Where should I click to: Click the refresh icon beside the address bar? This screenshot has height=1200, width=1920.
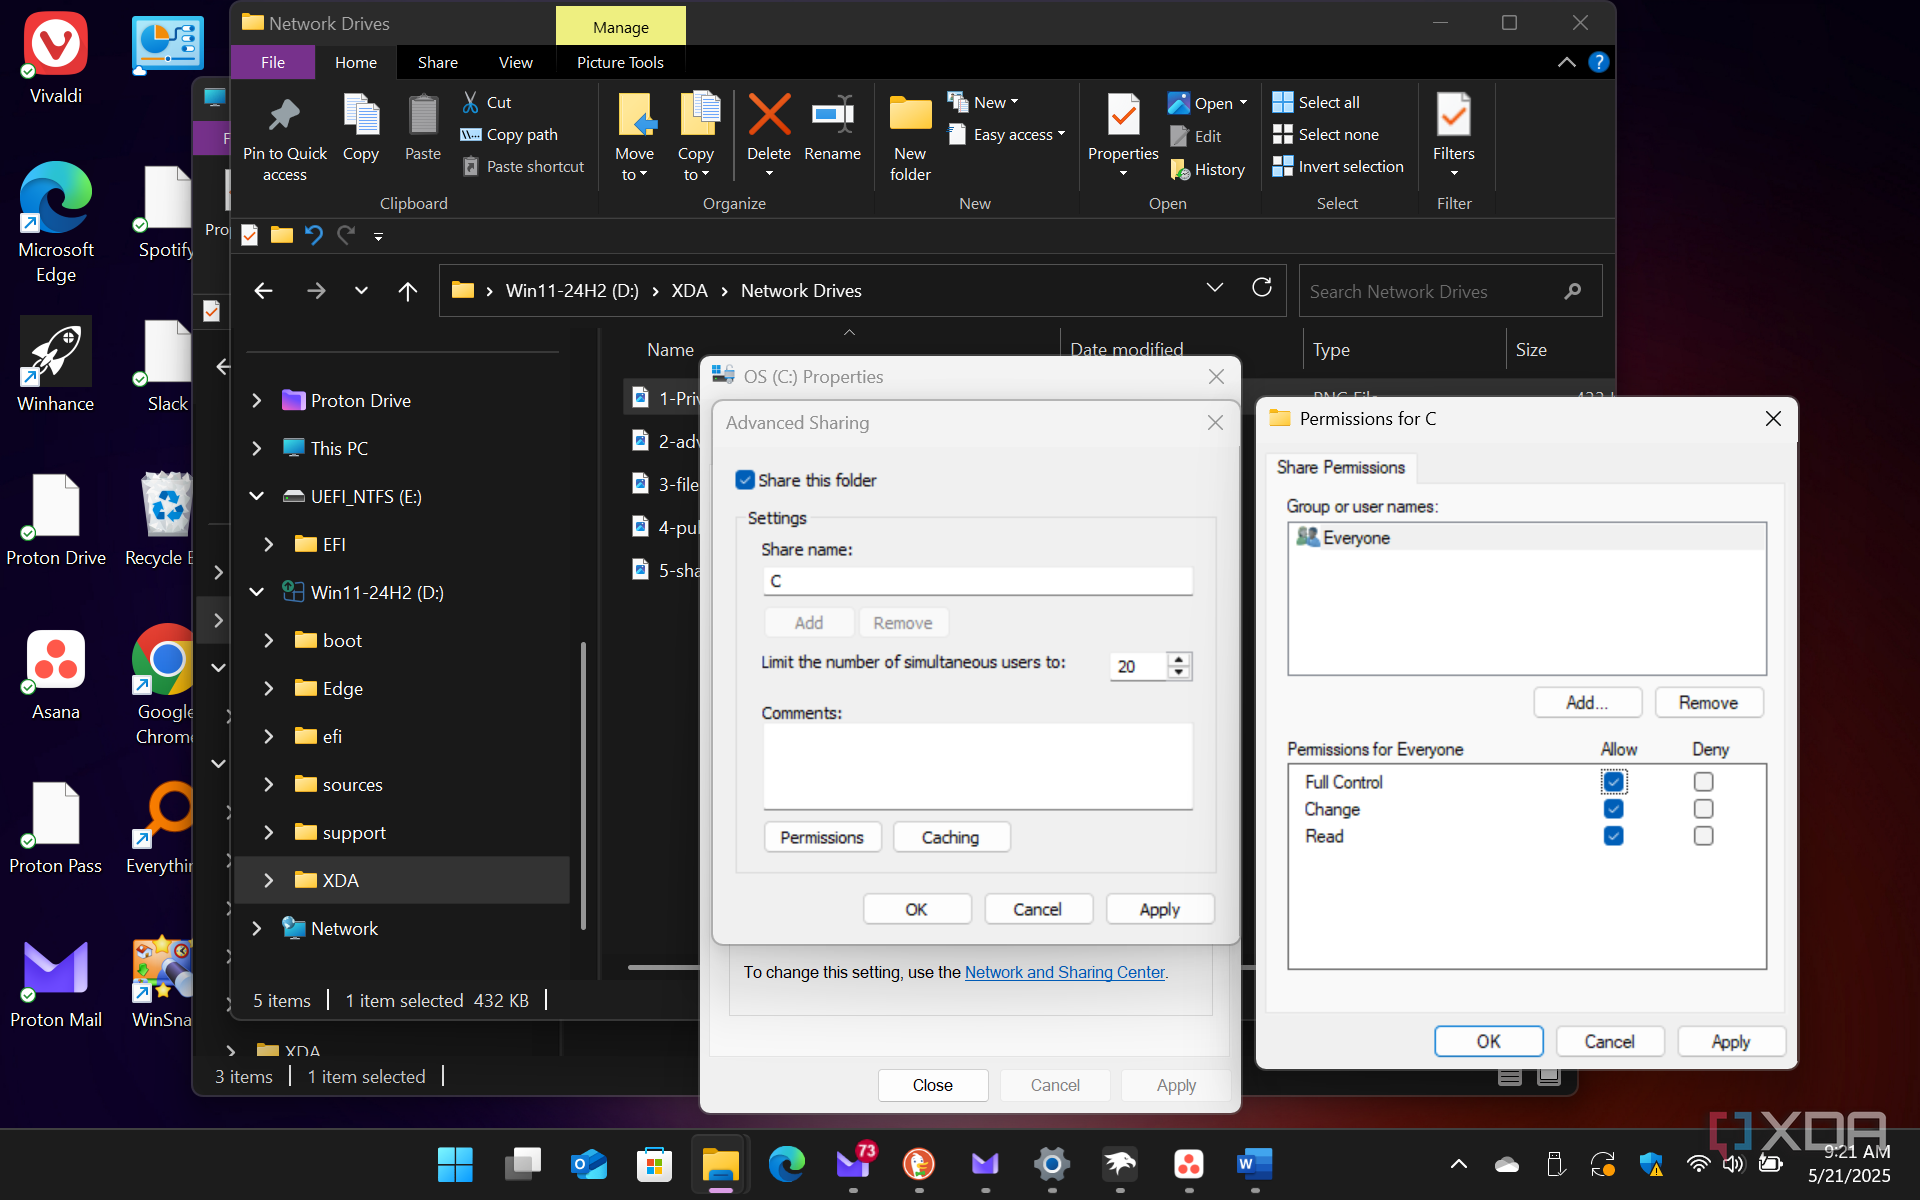(1262, 289)
